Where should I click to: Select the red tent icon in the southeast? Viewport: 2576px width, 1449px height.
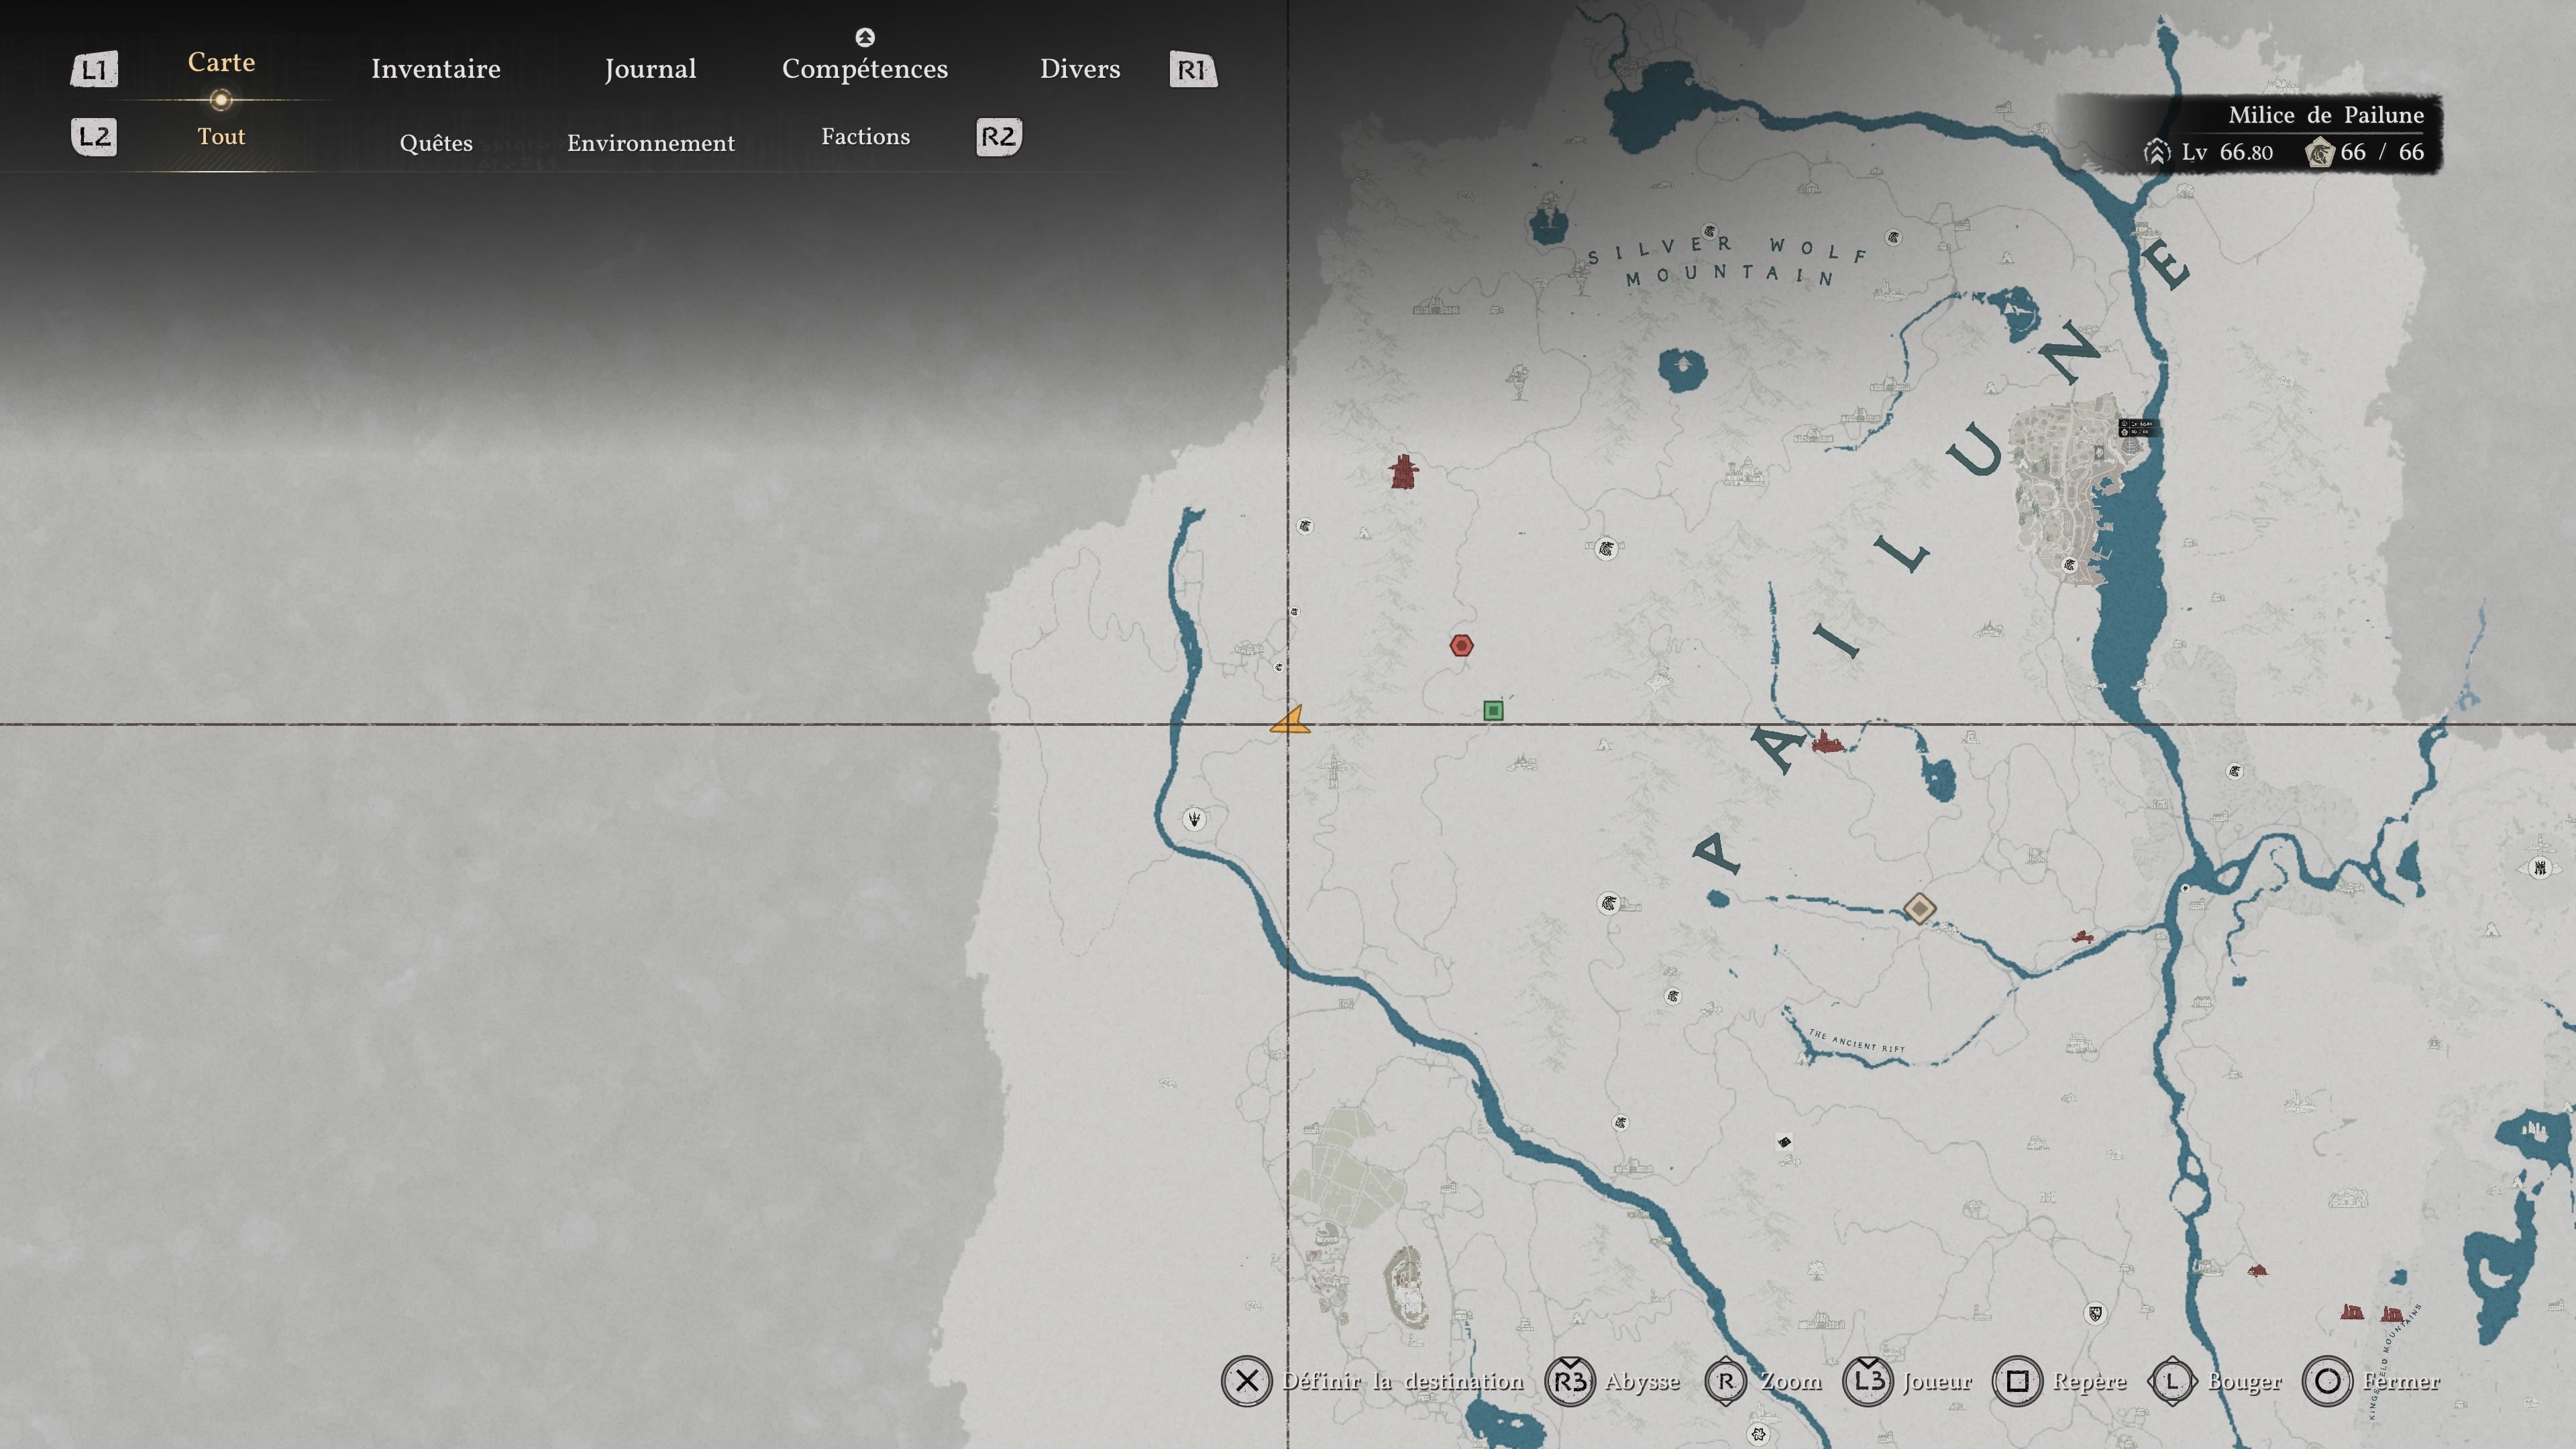click(x=2257, y=1270)
